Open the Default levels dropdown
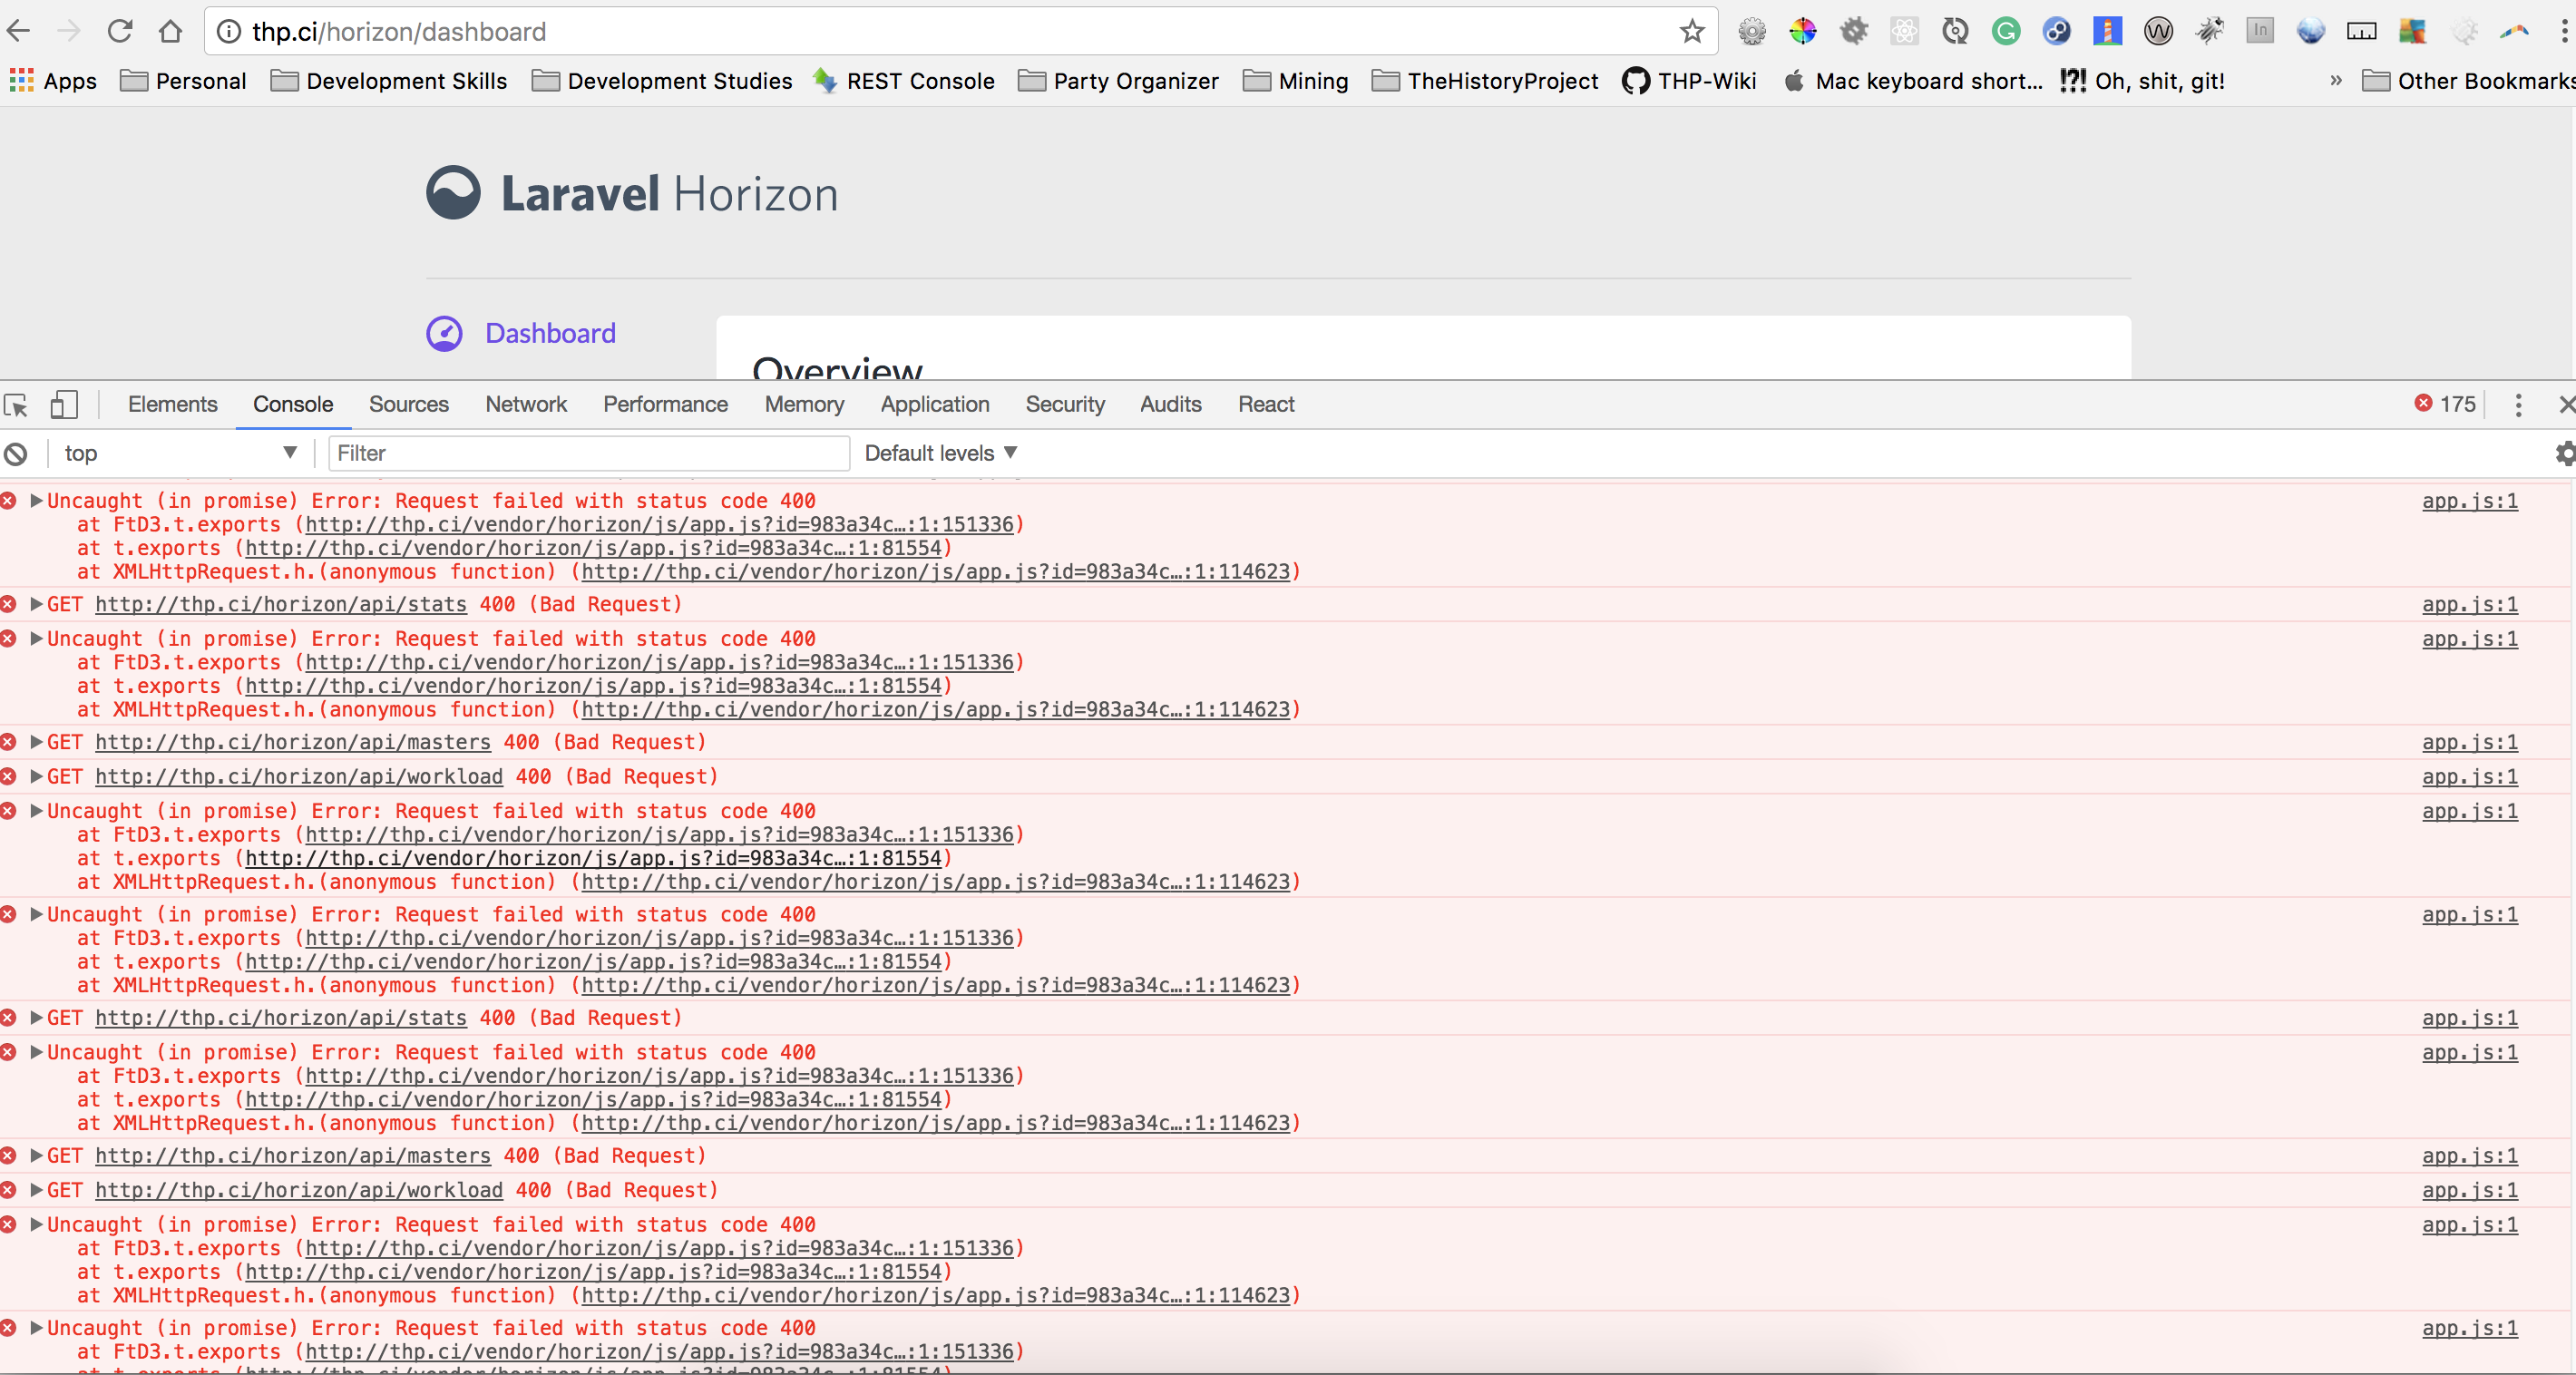Image resolution: width=2576 pixels, height=1375 pixels. pos(940,454)
